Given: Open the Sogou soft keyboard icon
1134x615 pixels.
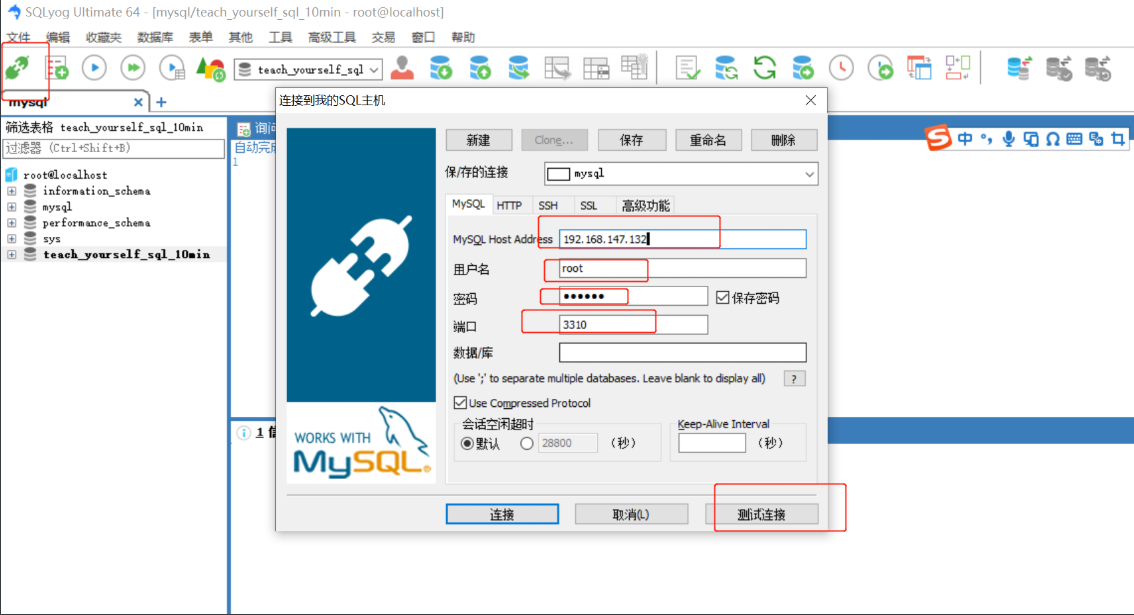Looking at the screenshot, I should tap(1074, 138).
